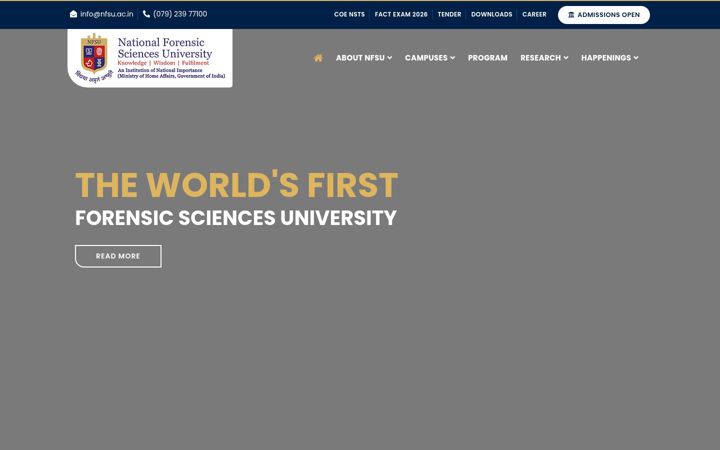Click the building icon in Admissions Open button
720x450 pixels.
click(571, 15)
